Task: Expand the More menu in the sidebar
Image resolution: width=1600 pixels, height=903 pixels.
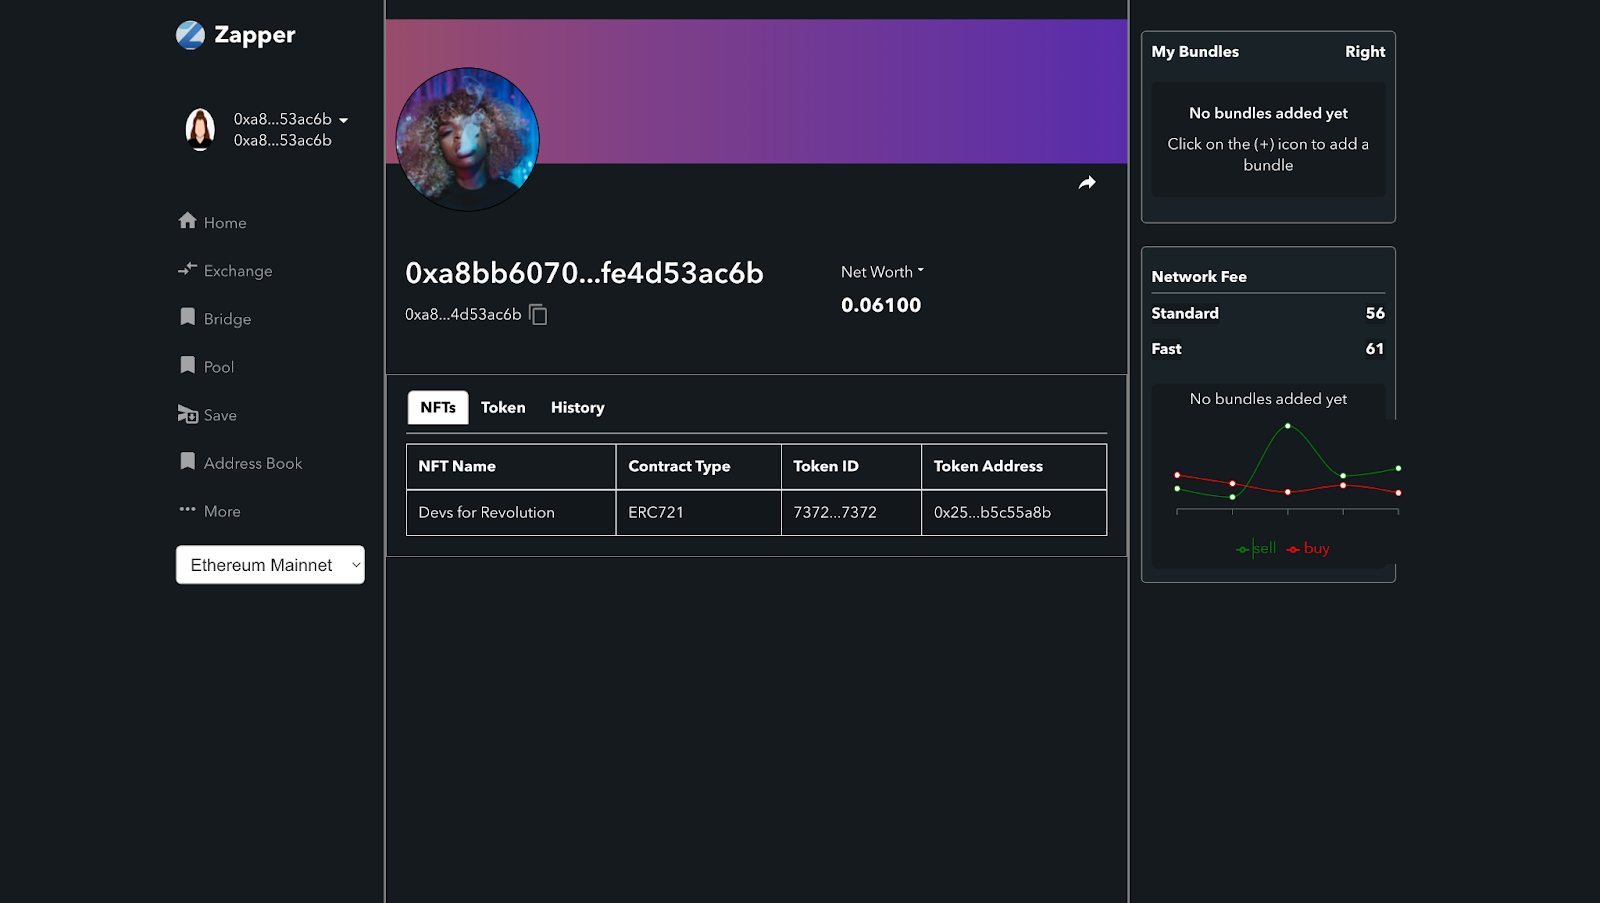Action: [187, 510]
